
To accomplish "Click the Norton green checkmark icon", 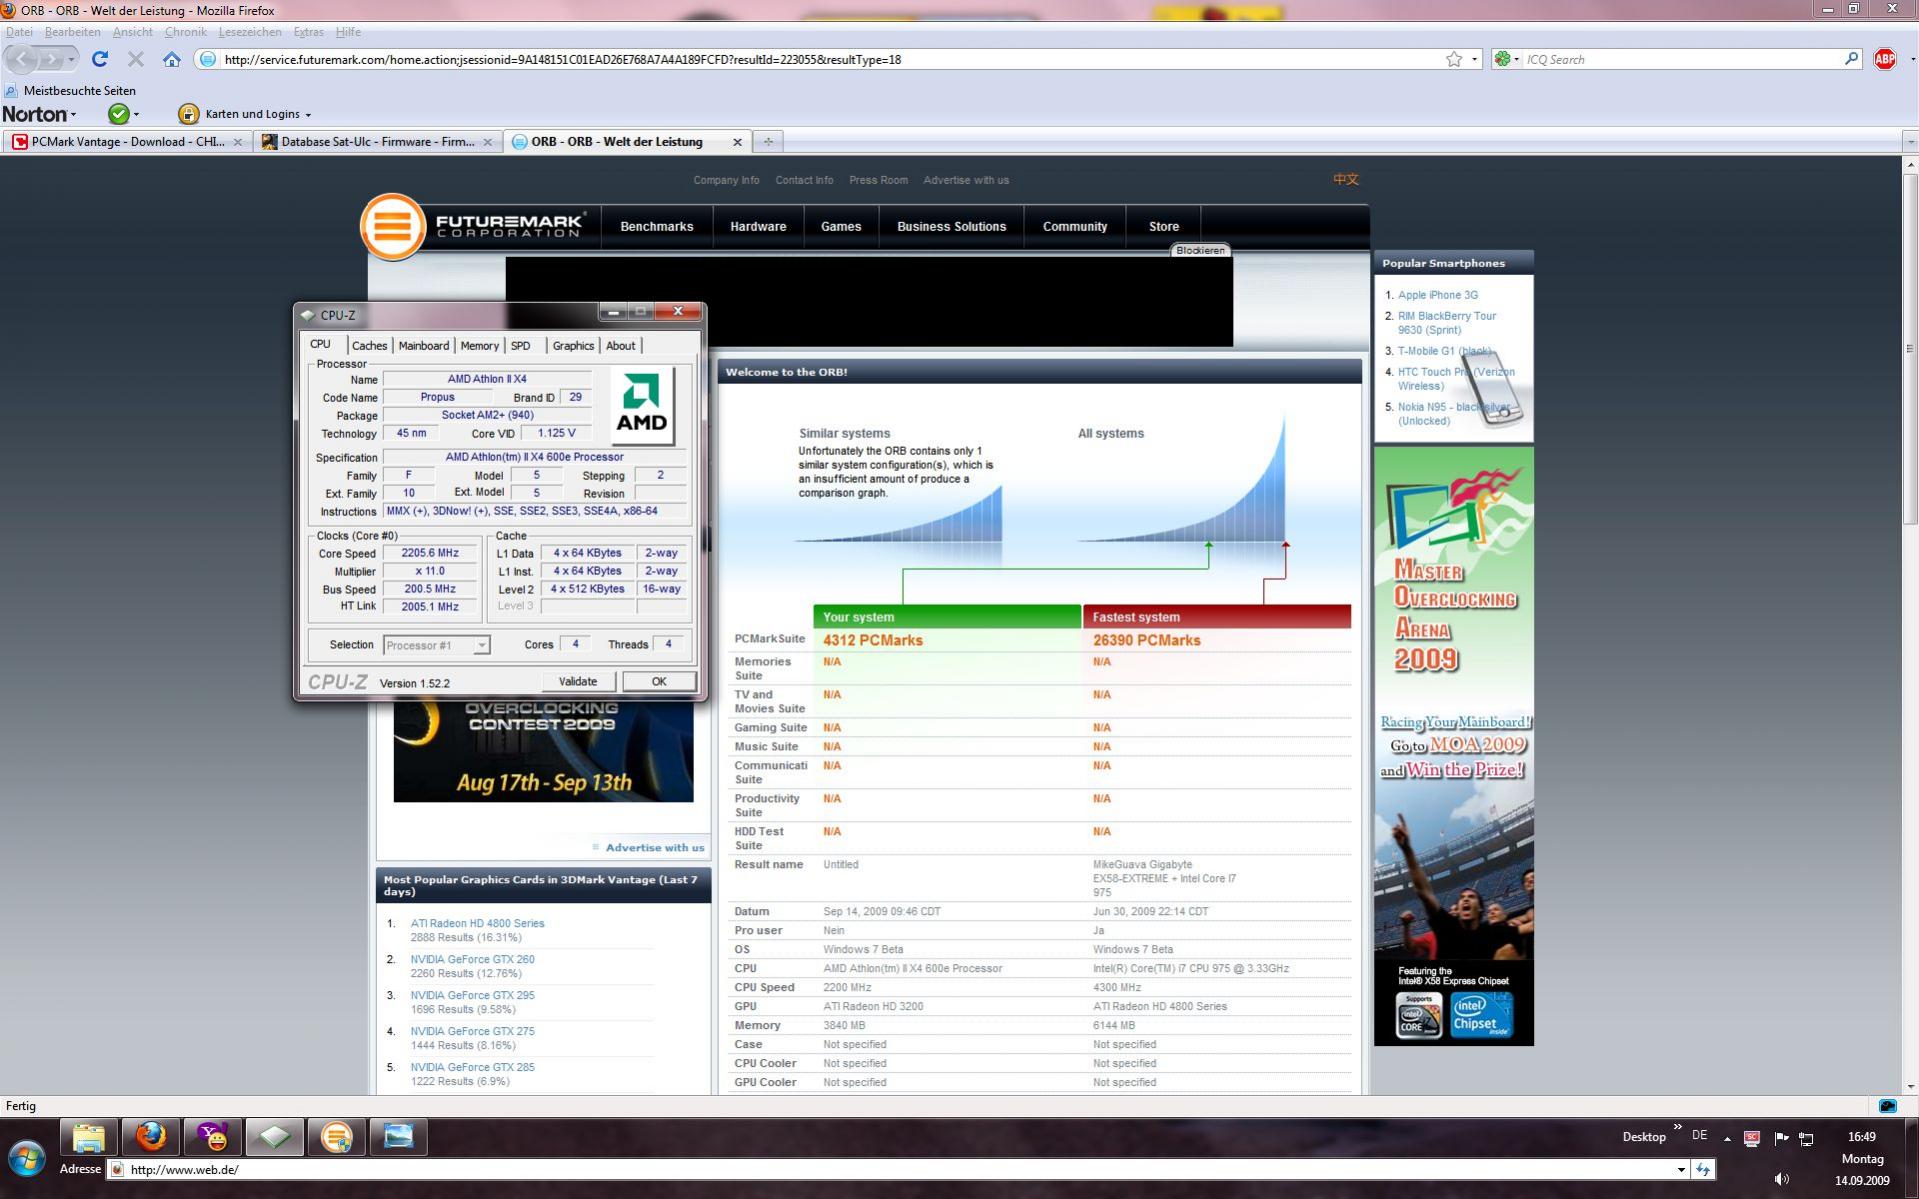I will tap(119, 114).
